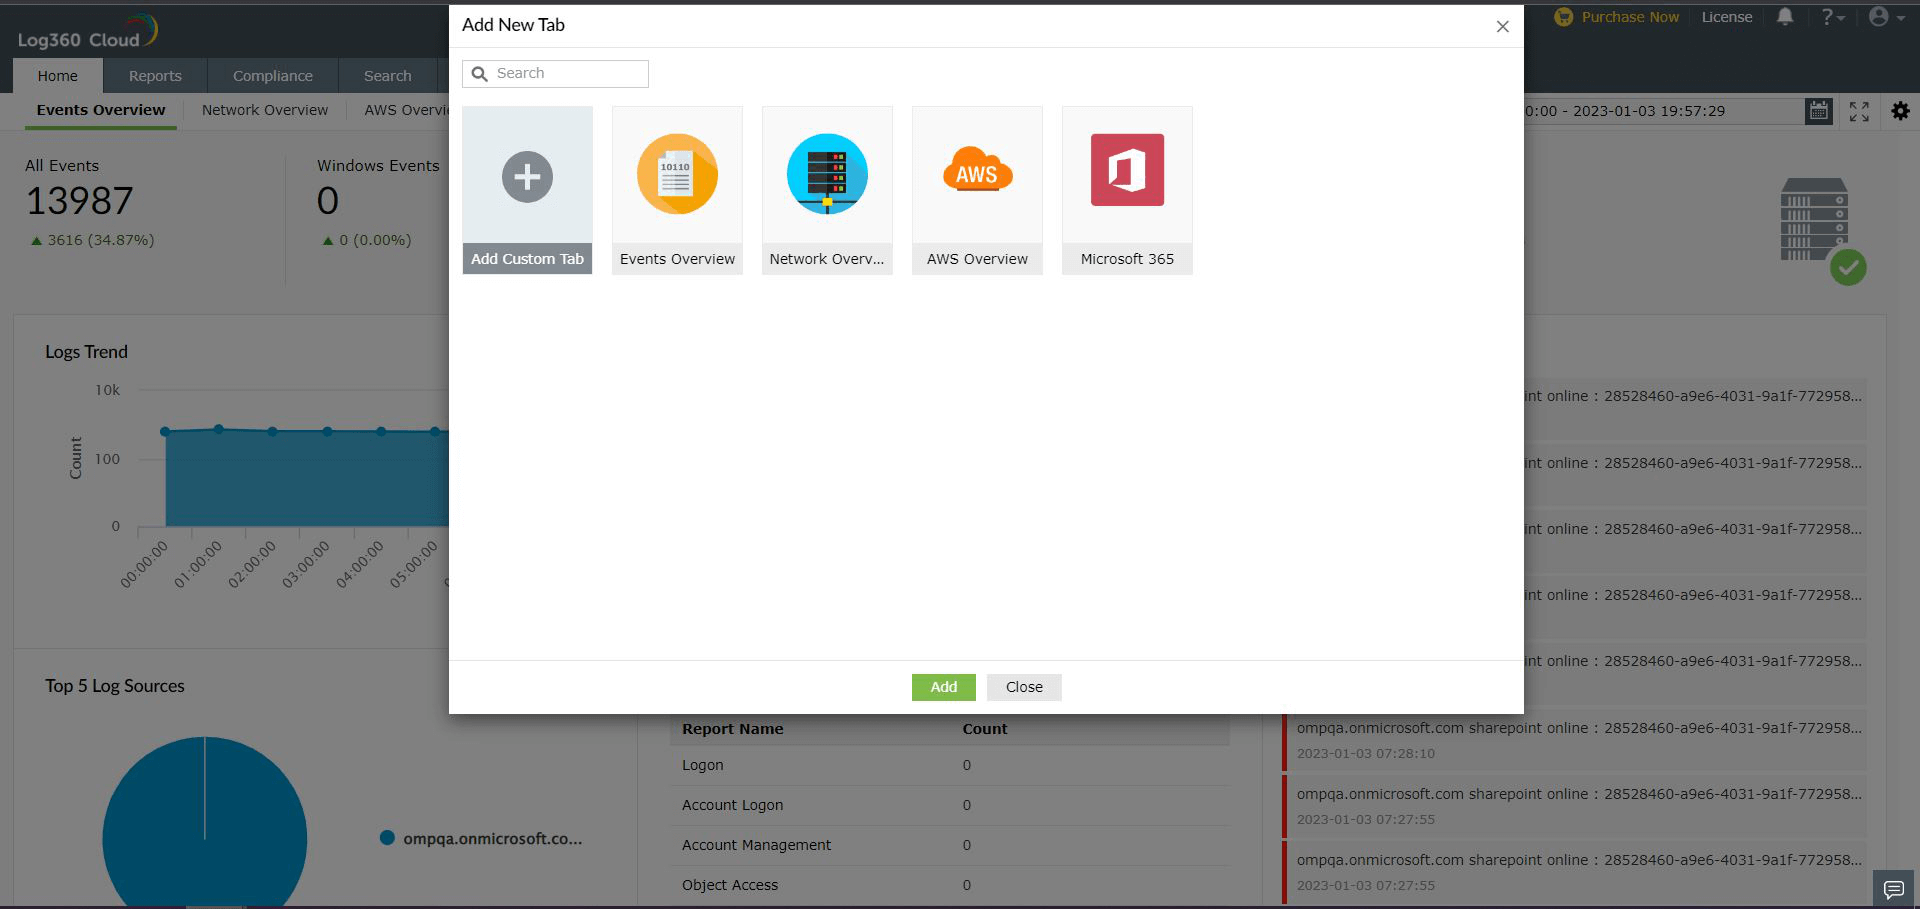Open dashboard settings gear icon
The image size is (1920, 909).
pos(1900,111)
